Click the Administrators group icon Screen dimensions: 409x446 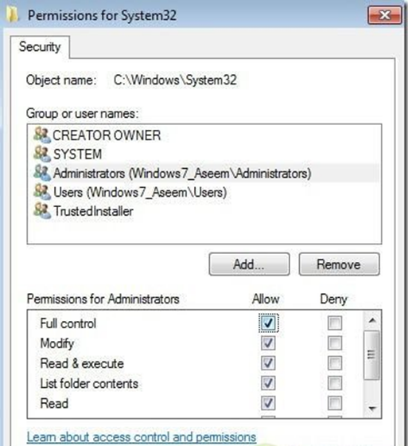click(x=42, y=173)
